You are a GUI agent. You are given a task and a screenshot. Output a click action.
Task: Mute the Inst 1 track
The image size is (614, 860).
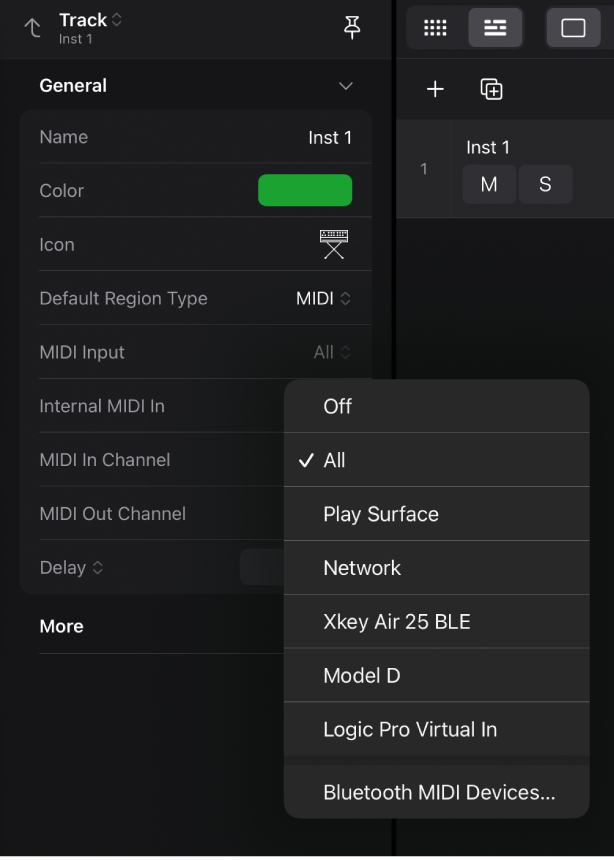(x=489, y=184)
